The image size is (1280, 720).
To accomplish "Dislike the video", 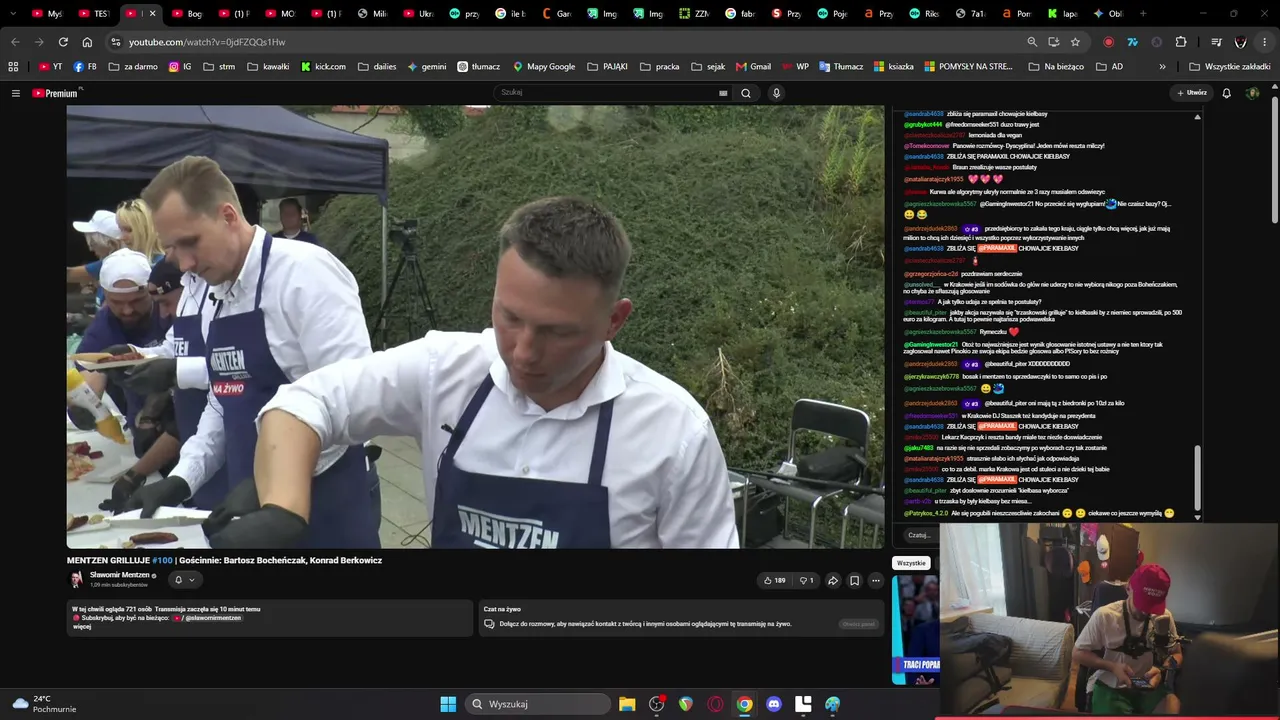I will click(806, 580).
